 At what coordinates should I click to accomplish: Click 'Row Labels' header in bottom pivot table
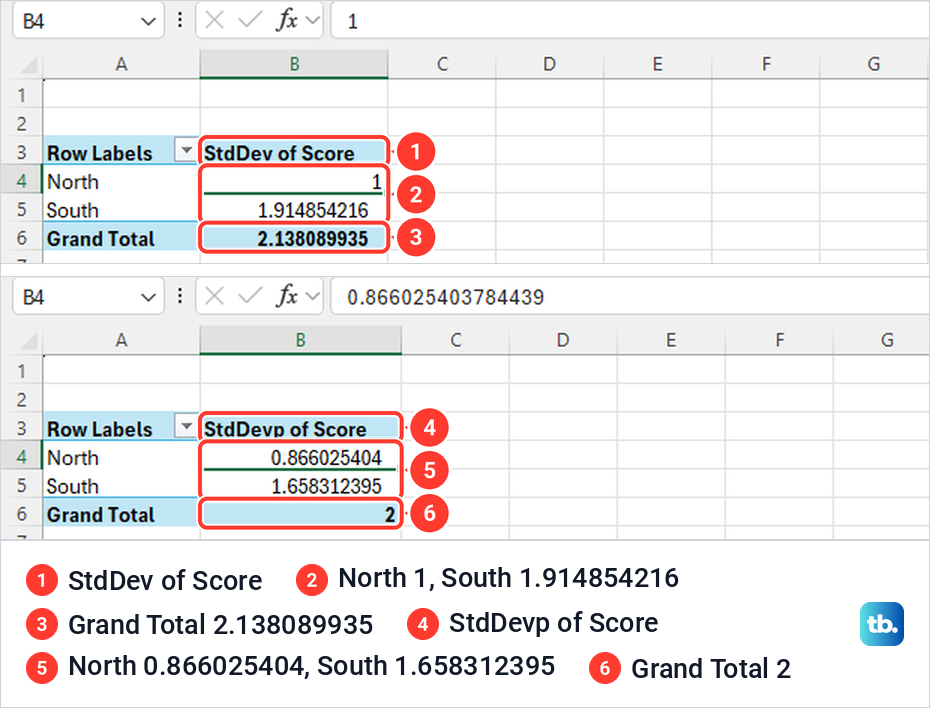click(x=99, y=428)
